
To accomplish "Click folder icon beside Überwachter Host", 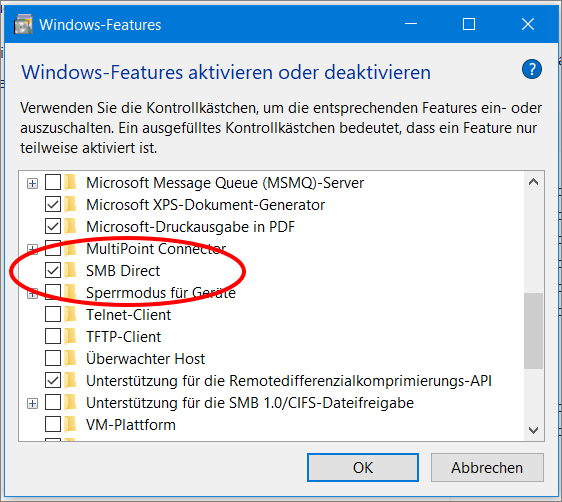I will point(71,359).
